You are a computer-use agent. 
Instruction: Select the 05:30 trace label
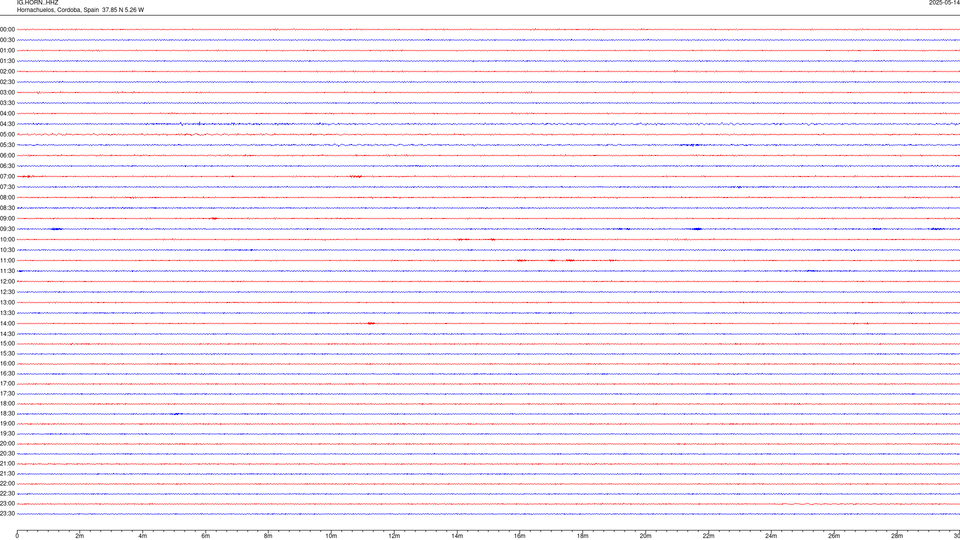point(7,144)
